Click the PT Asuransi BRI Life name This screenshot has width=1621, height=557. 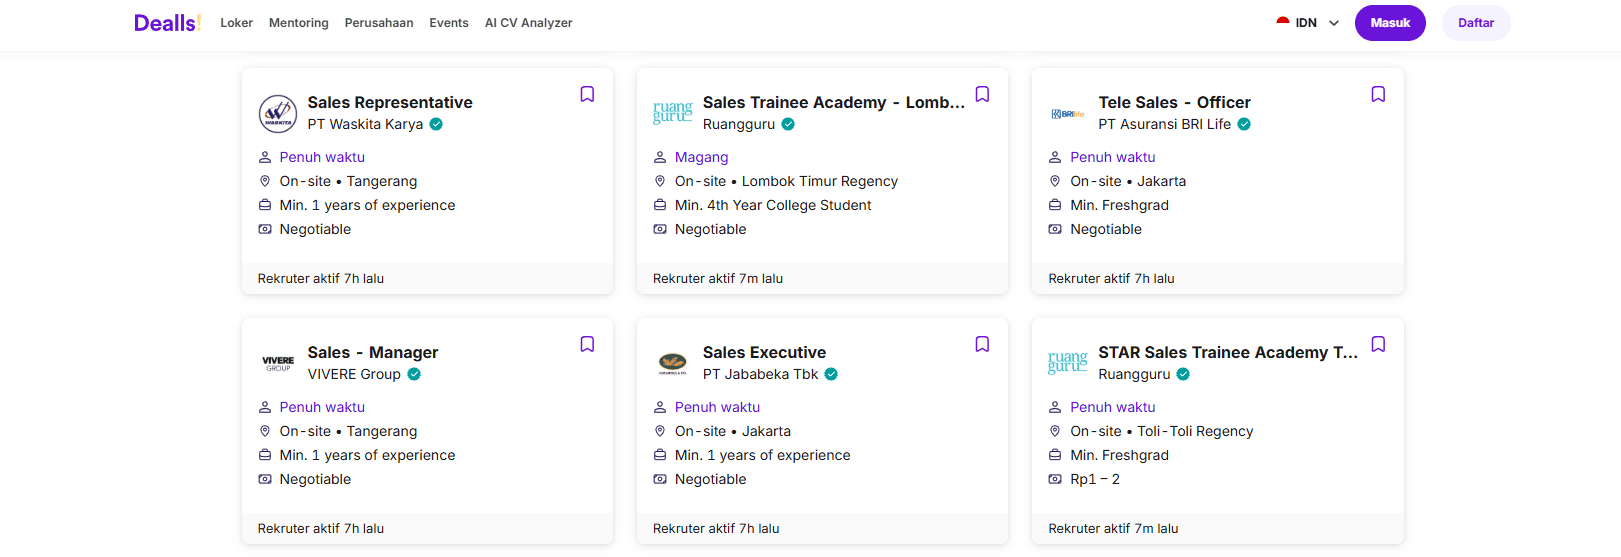pyautogui.click(x=1165, y=124)
